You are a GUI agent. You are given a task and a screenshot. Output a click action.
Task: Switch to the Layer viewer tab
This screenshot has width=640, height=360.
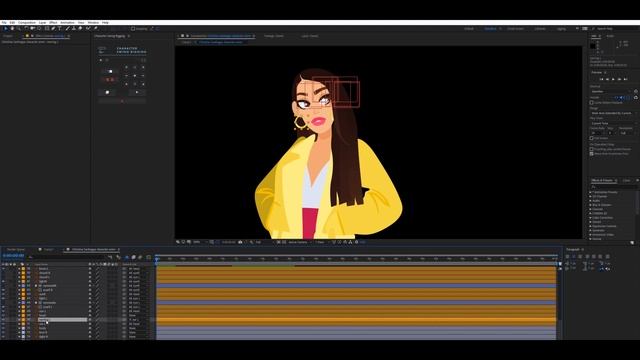310,36
